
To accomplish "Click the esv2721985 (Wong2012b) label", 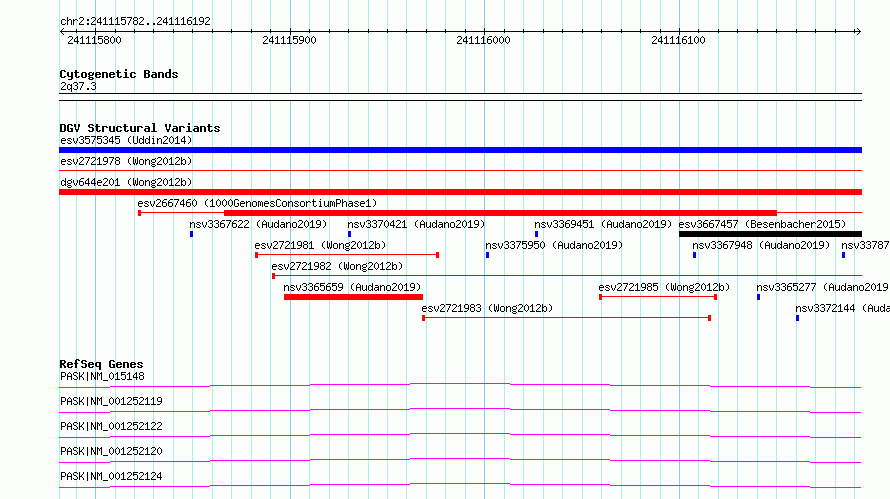I will [664, 287].
